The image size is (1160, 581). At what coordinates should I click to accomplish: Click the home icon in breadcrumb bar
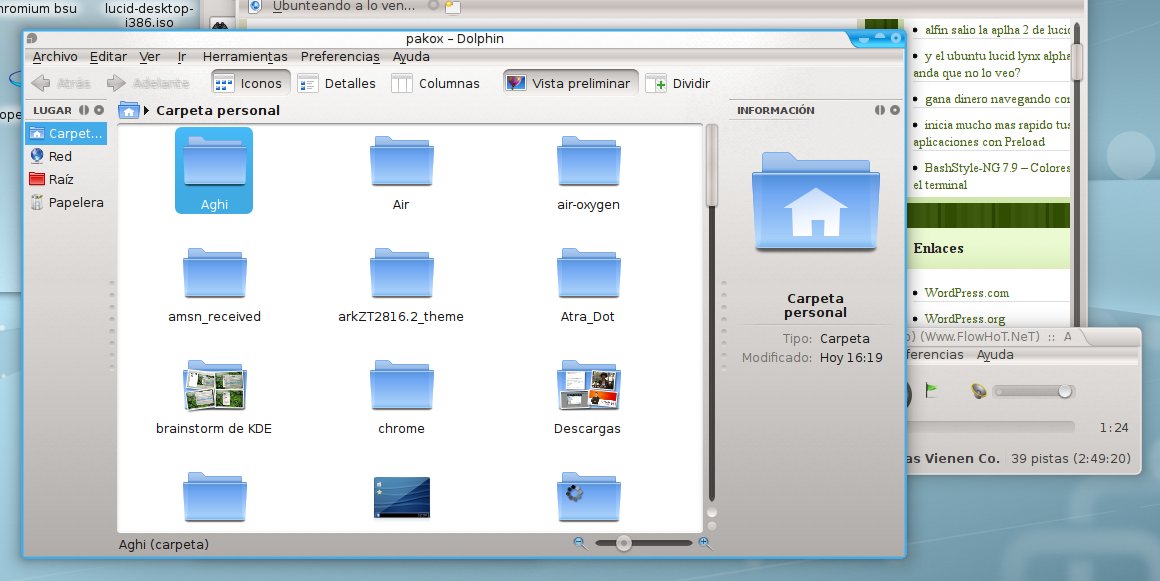point(129,110)
